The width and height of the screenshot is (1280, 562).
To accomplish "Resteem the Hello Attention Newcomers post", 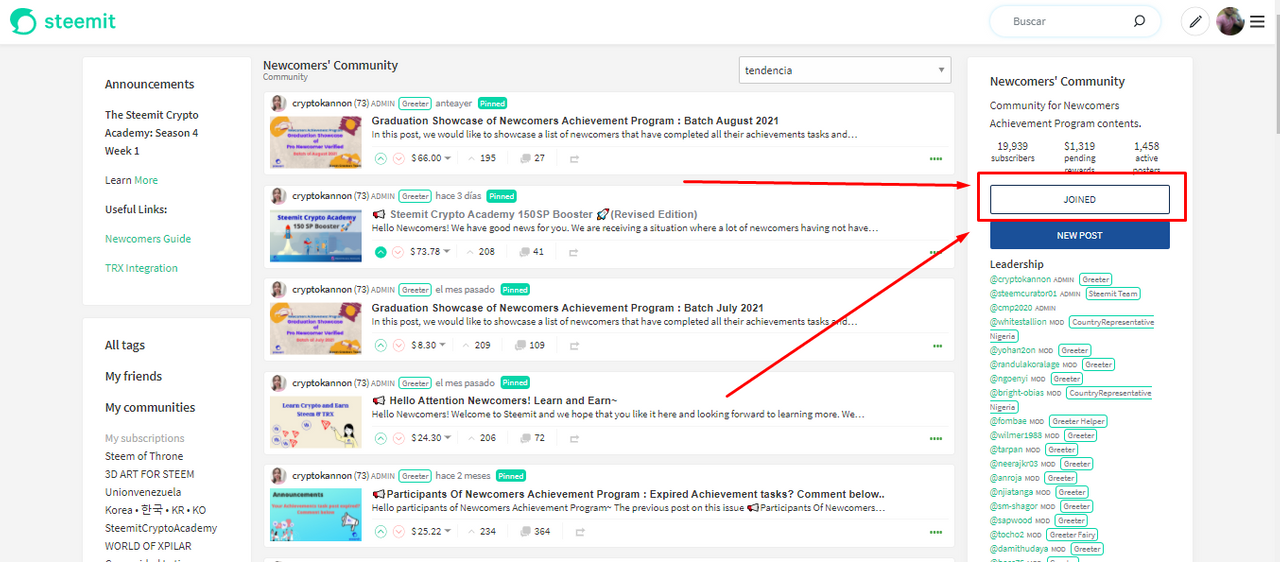I will point(574,438).
